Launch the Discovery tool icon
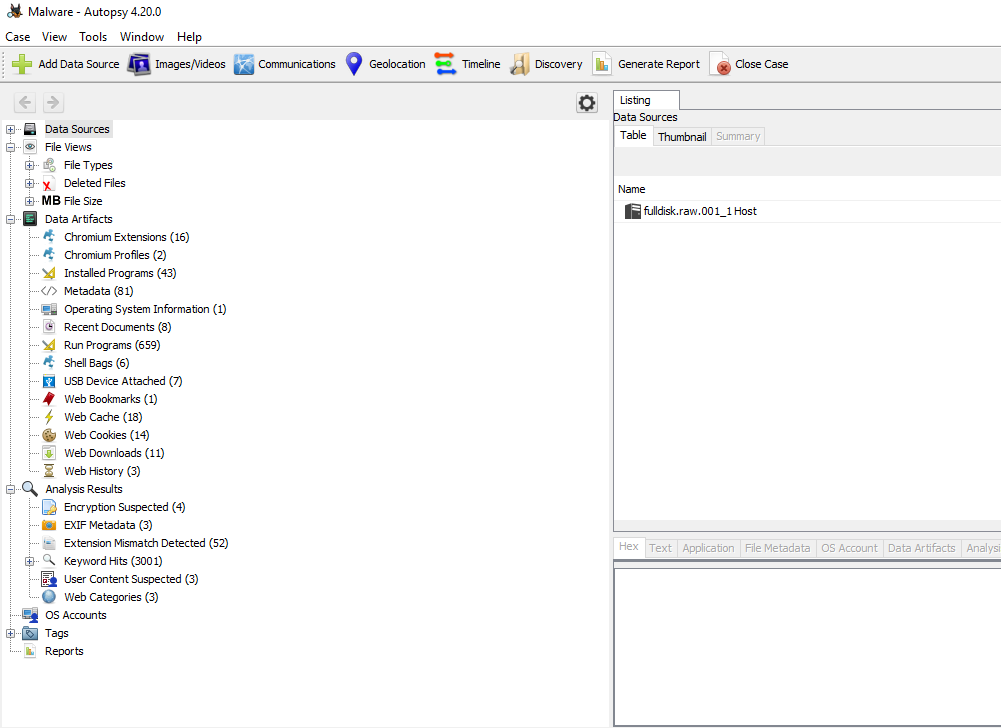 click(x=520, y=64)
